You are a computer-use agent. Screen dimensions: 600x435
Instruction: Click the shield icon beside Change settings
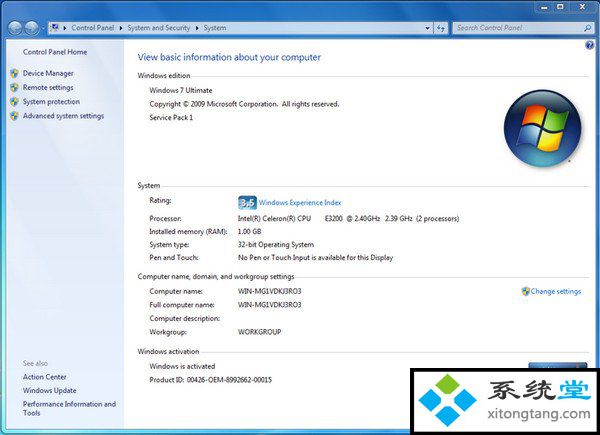525,291
